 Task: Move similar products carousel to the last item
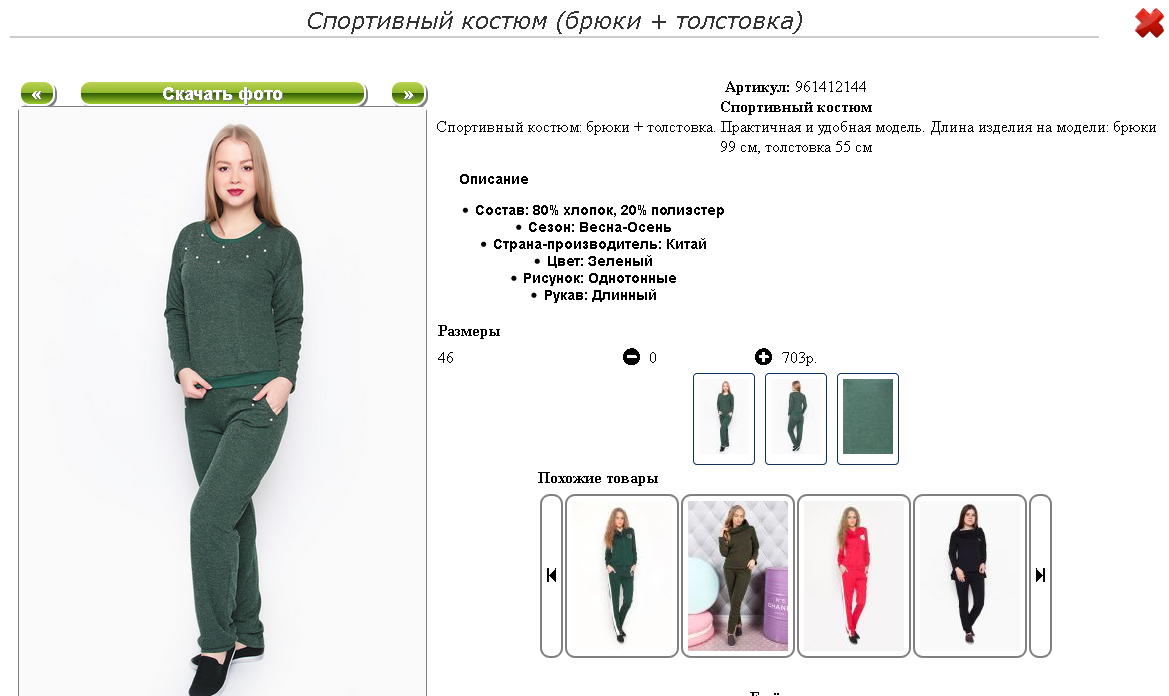click(x=1040, y=575)
